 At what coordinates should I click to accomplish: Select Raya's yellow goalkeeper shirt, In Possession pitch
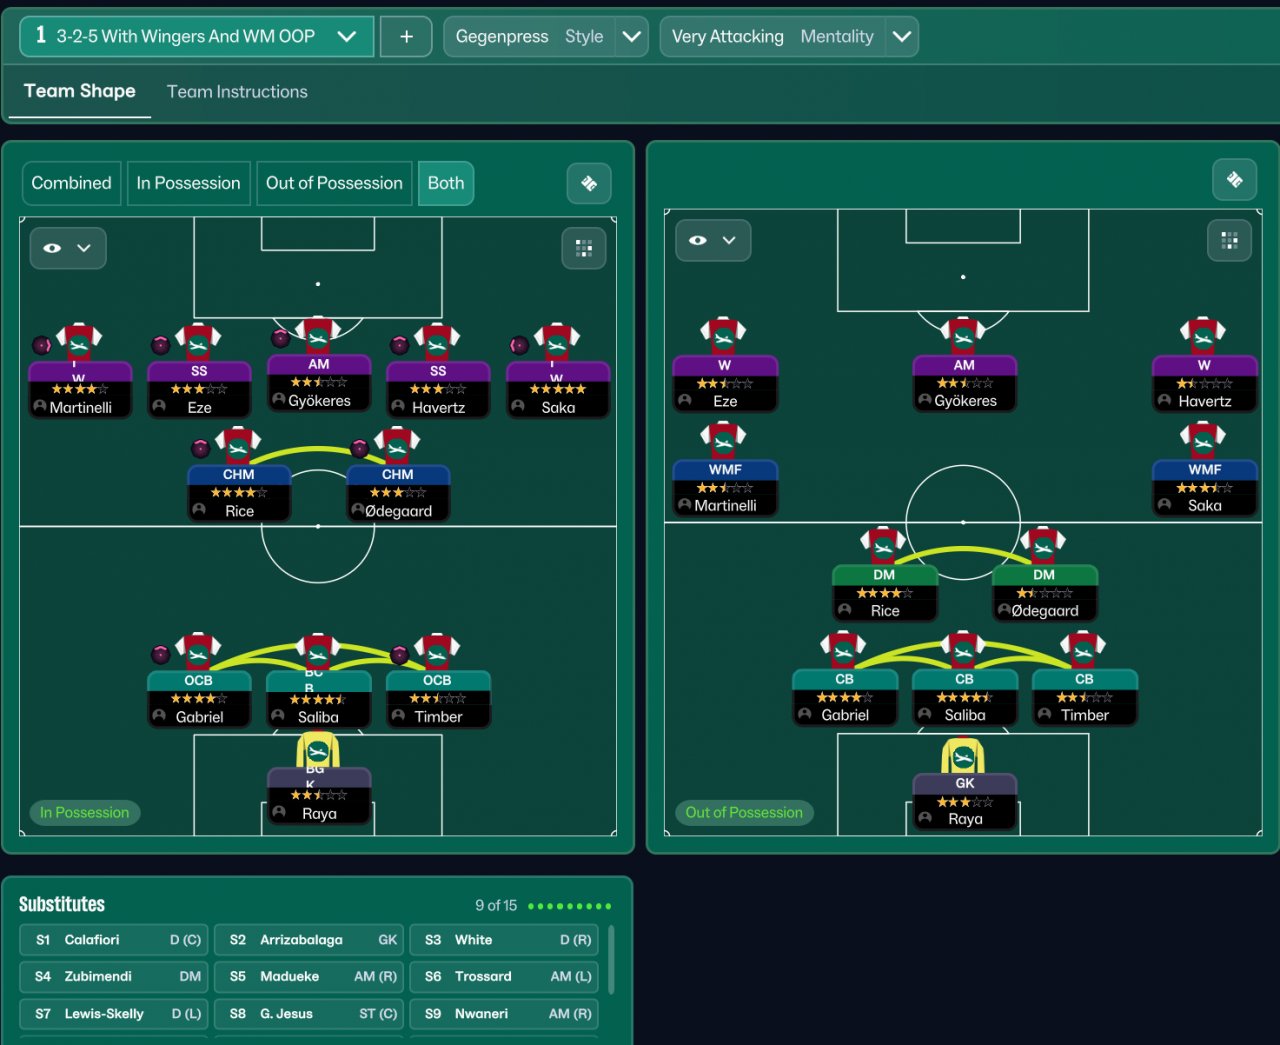(x=318, y=750)
